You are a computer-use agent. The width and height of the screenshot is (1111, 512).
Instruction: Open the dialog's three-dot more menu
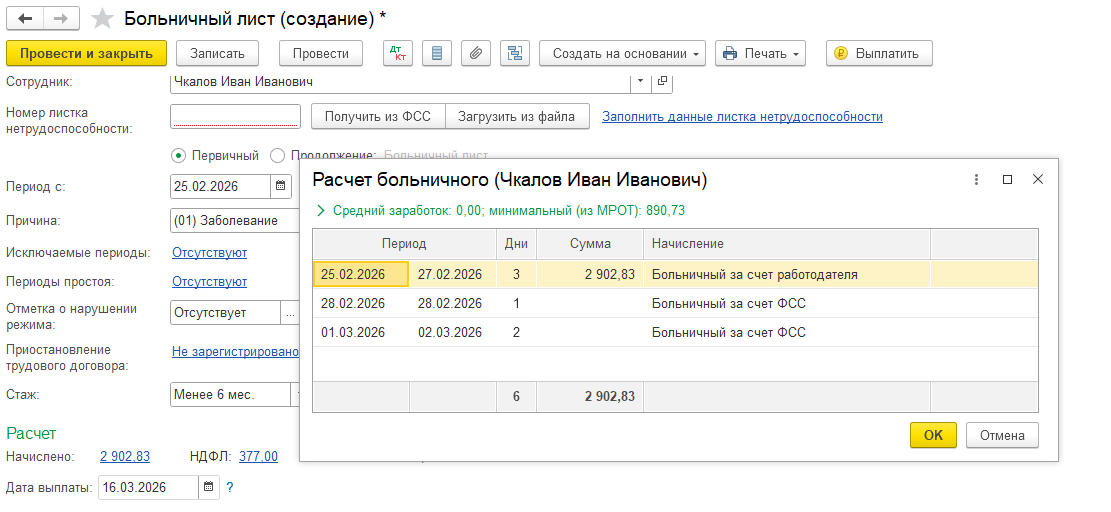pyautogui.click(x=976, y=179)
